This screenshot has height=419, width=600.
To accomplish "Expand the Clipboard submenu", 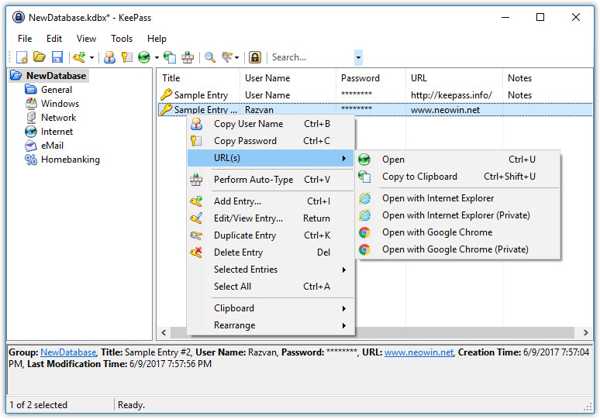I will 271,308.
